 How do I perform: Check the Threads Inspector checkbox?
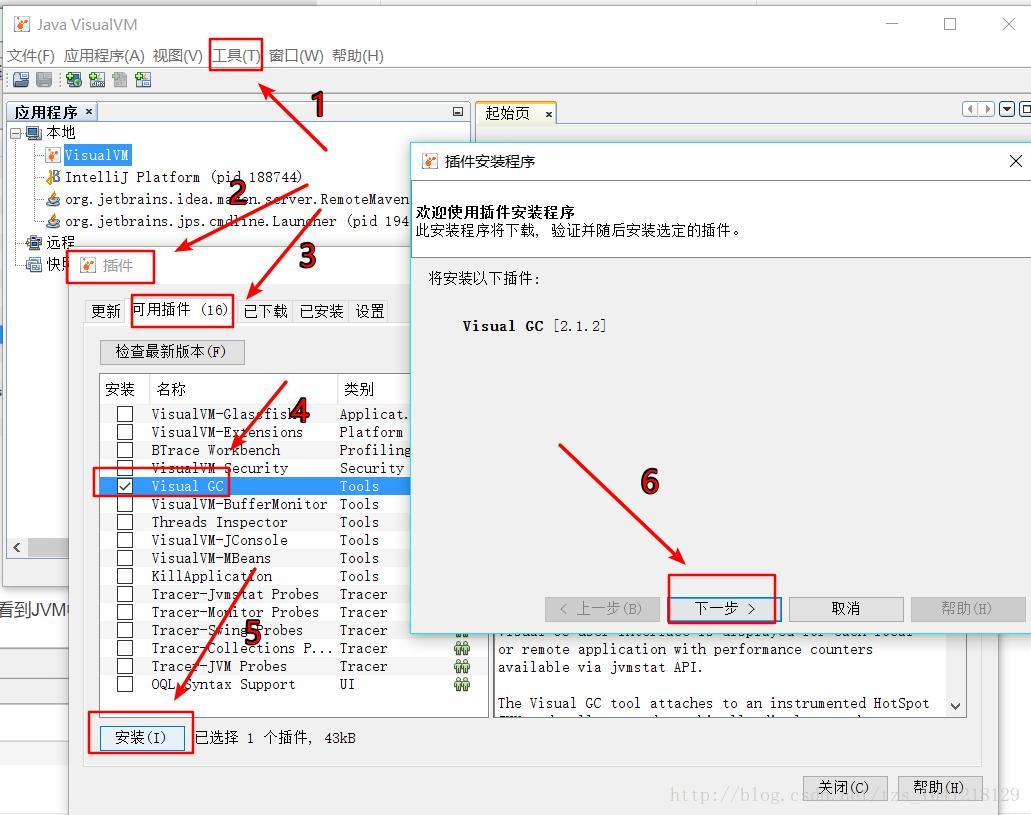click(125, 522)
